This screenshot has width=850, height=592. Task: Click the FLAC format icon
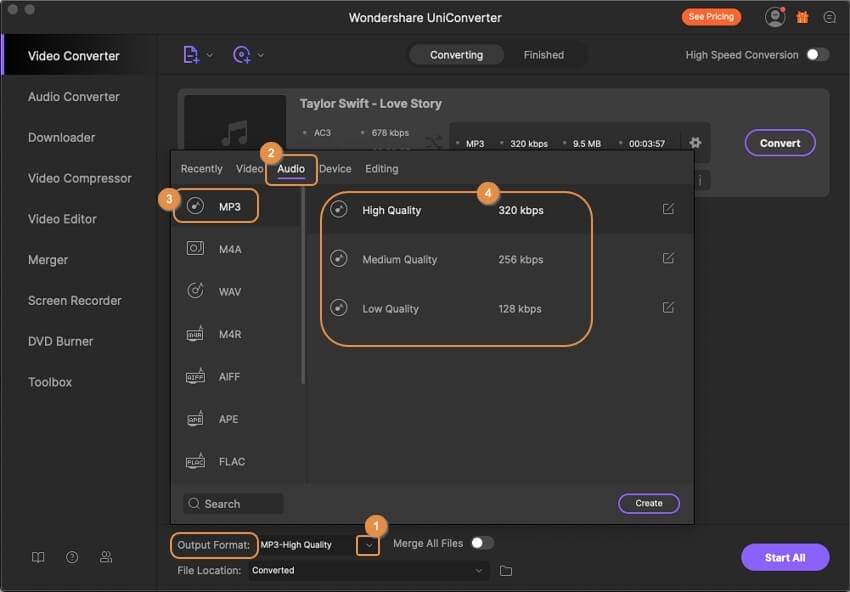(x=195, y=461)
